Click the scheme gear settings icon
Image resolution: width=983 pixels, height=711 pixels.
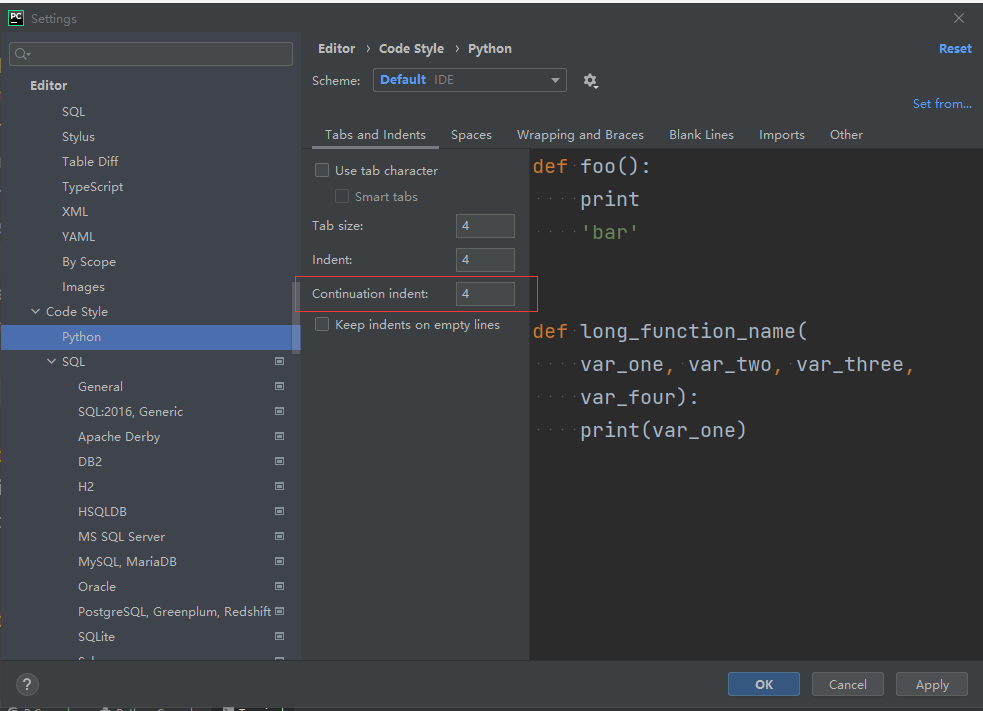591,80
